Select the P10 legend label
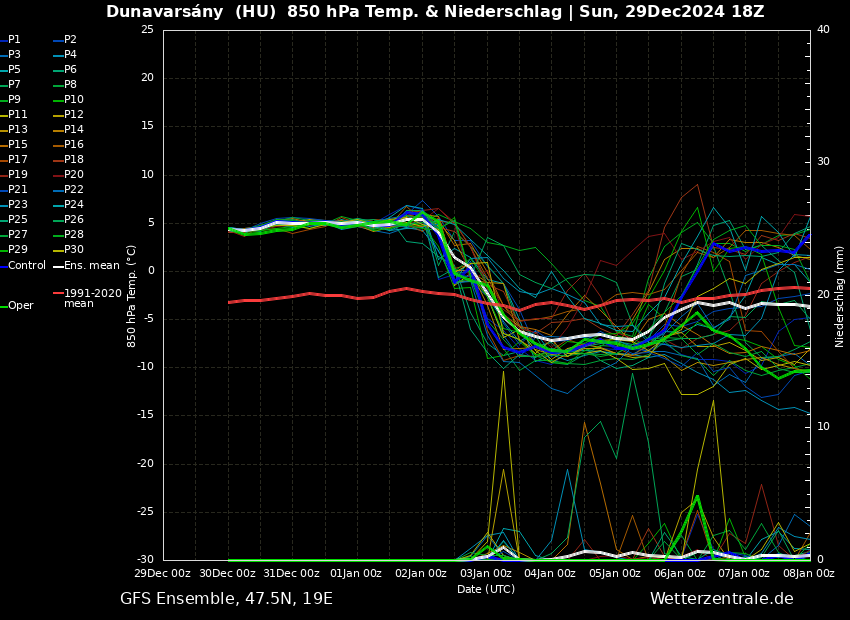 (x=73, y=100)
